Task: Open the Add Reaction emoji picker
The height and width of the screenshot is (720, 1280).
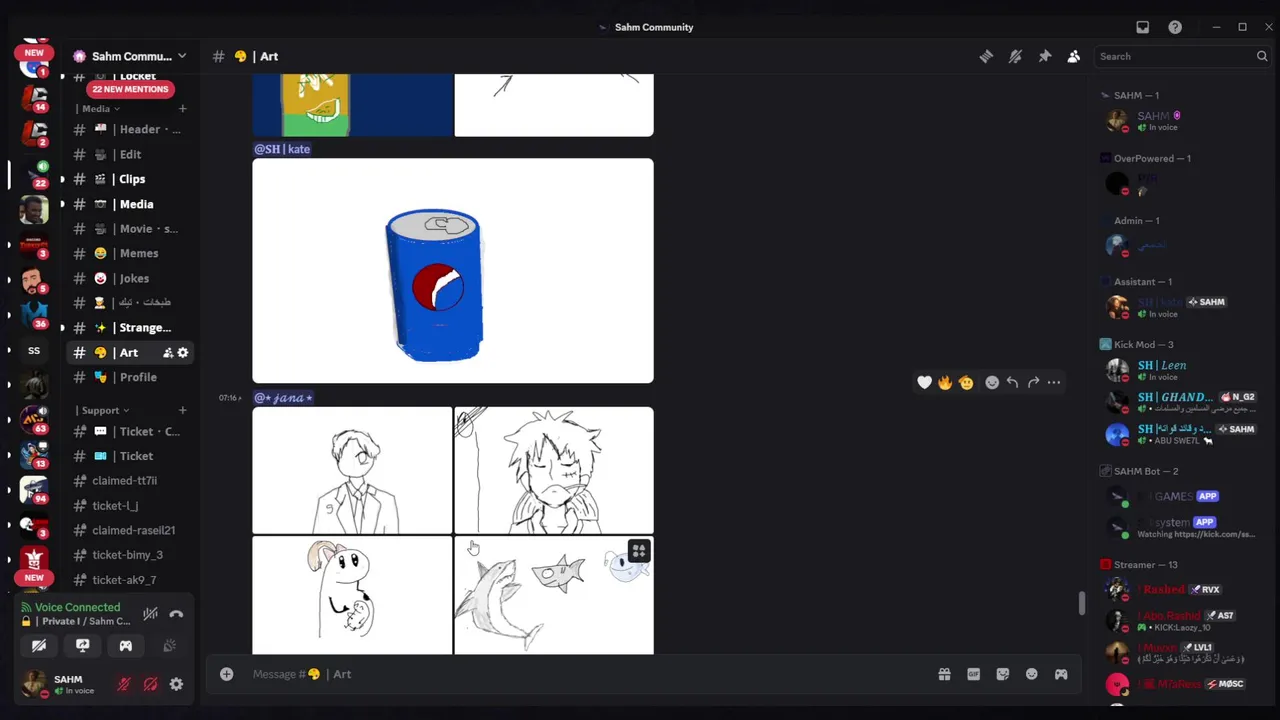Action: pos(992,382)
